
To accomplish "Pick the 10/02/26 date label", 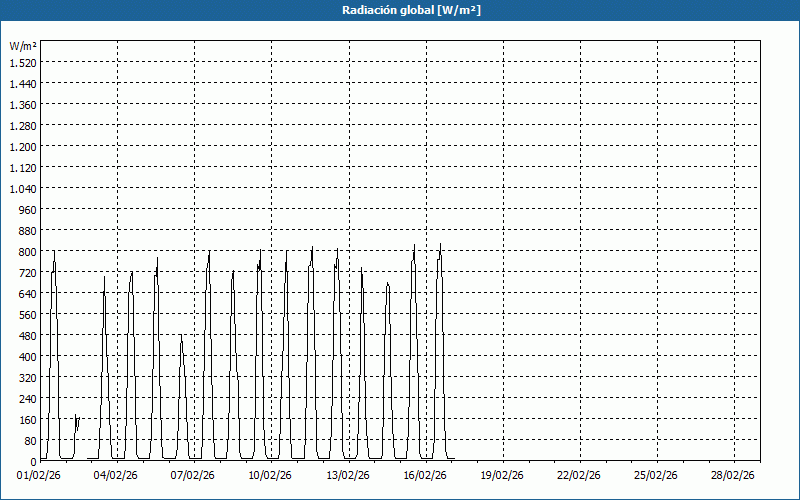I will click(270, 476).
